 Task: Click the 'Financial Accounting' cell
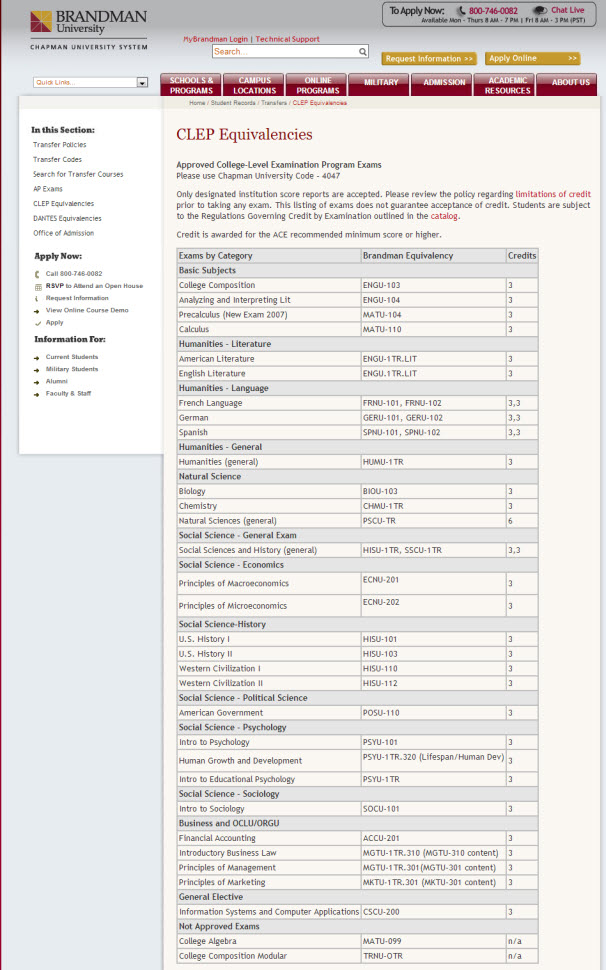[x=268, y=838]
